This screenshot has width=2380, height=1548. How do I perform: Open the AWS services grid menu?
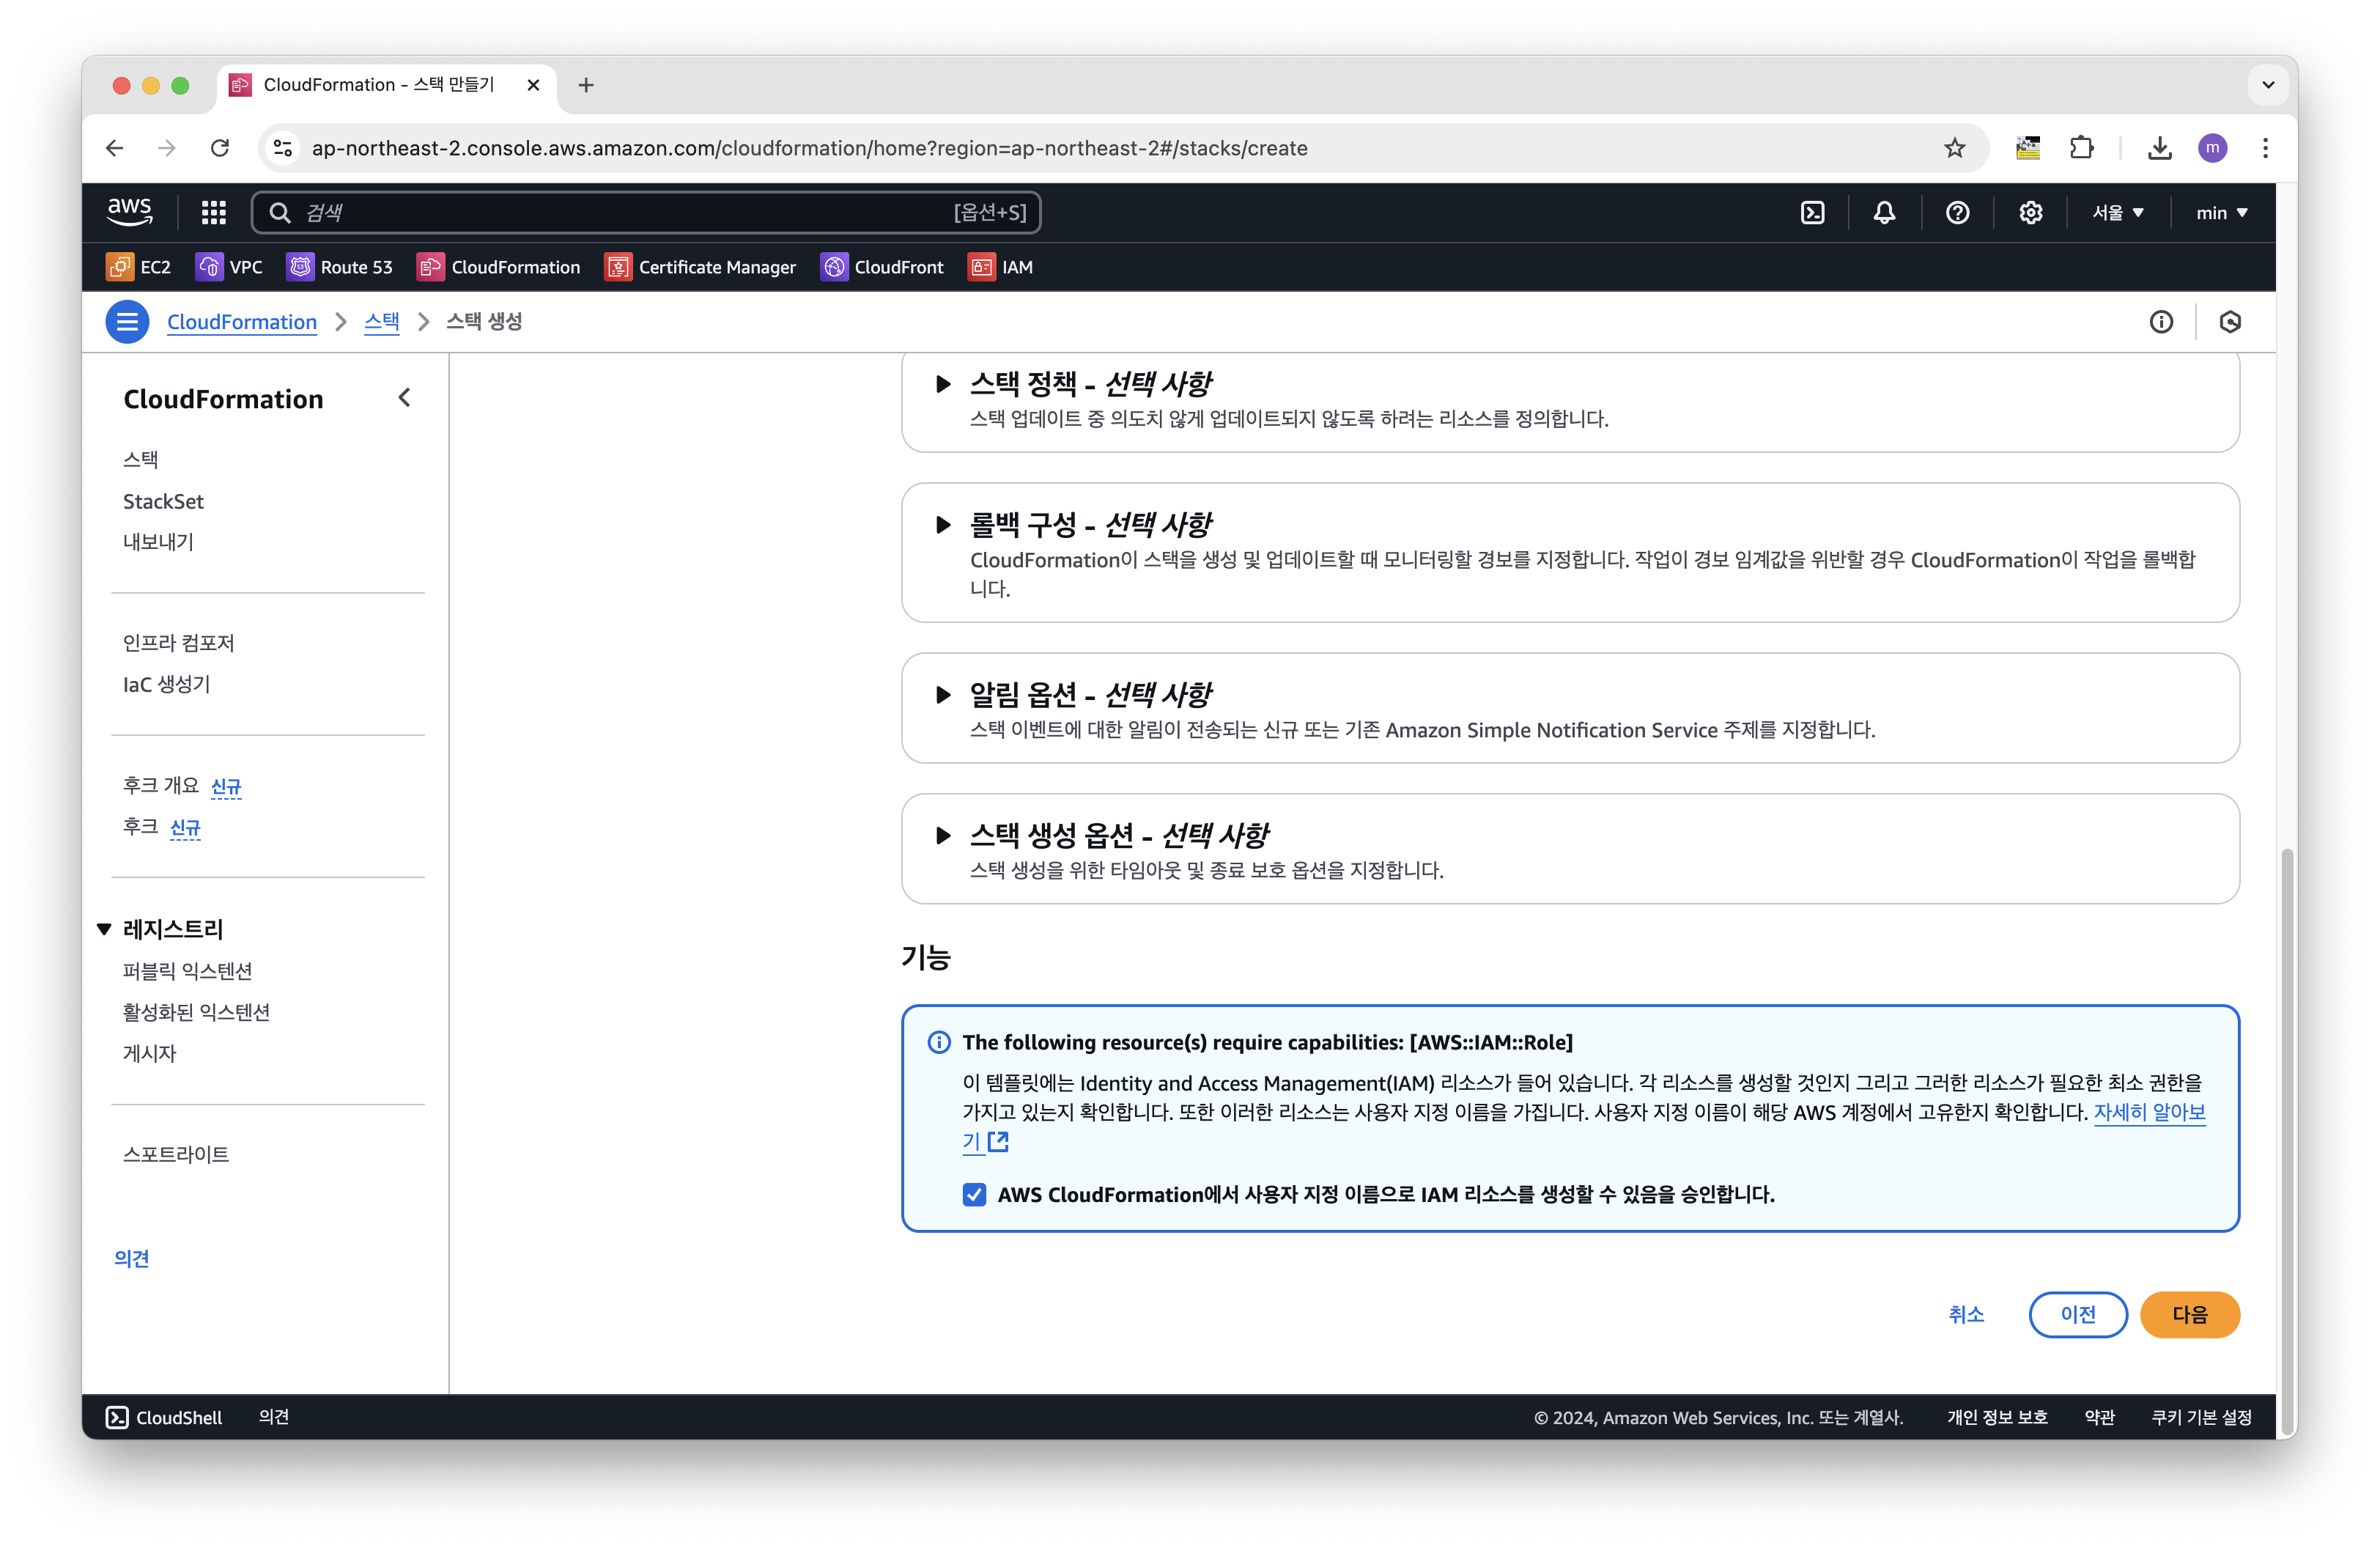coord(213,213)
